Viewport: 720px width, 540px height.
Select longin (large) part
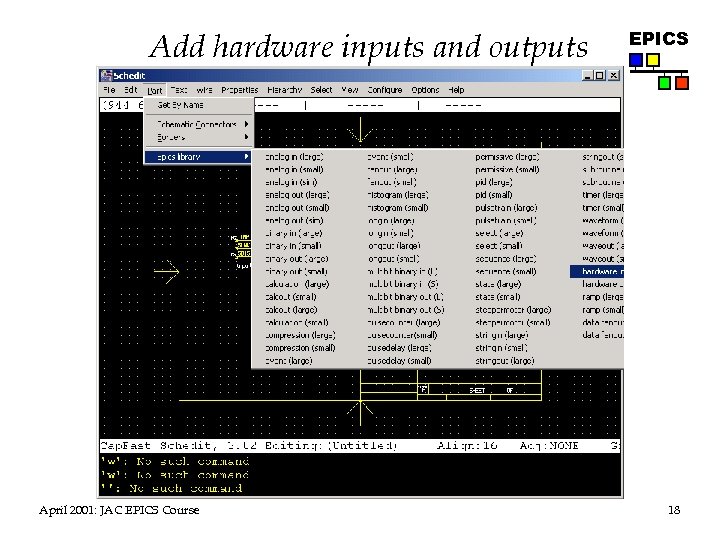[x=391, y=220]
